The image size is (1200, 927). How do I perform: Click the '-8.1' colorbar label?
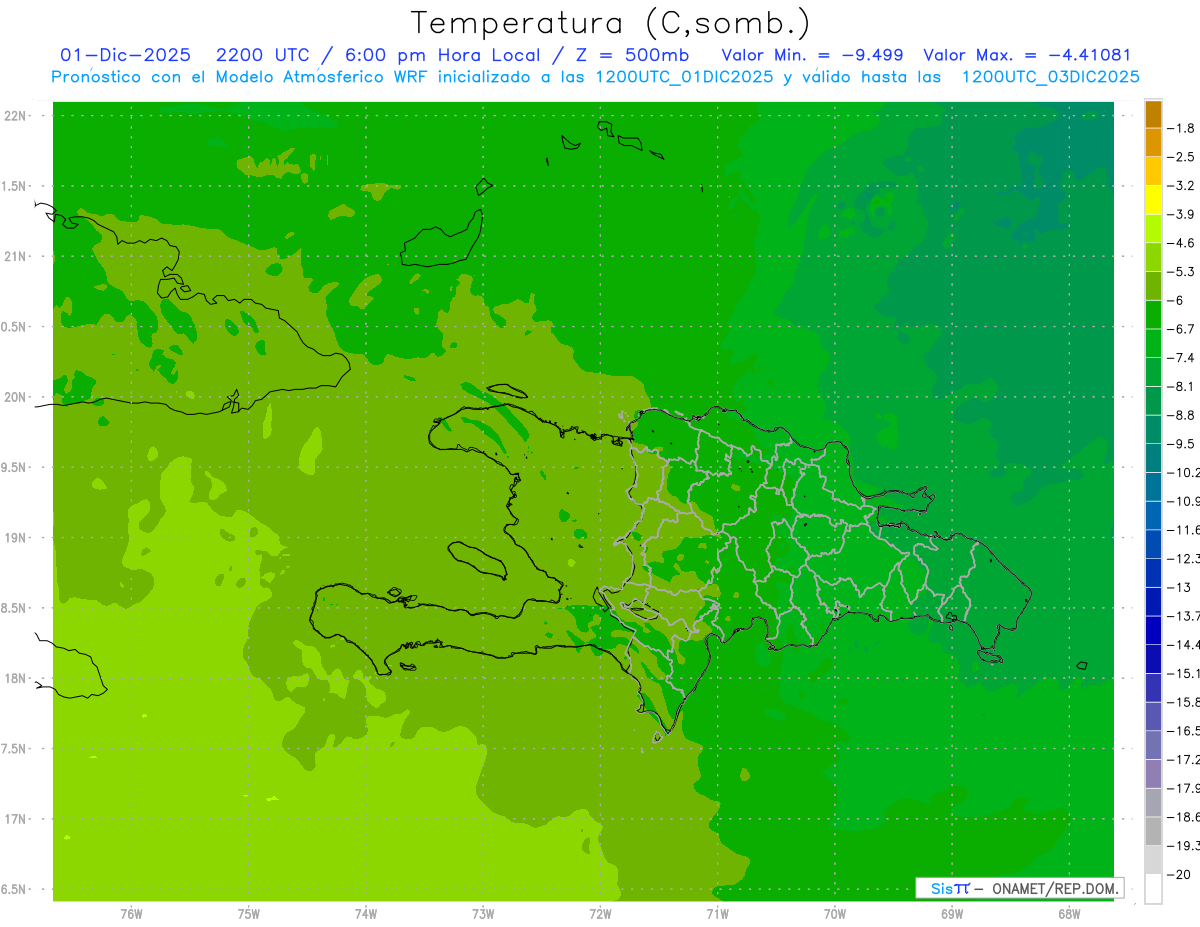pyautogui.click(x=1181, y=386)
